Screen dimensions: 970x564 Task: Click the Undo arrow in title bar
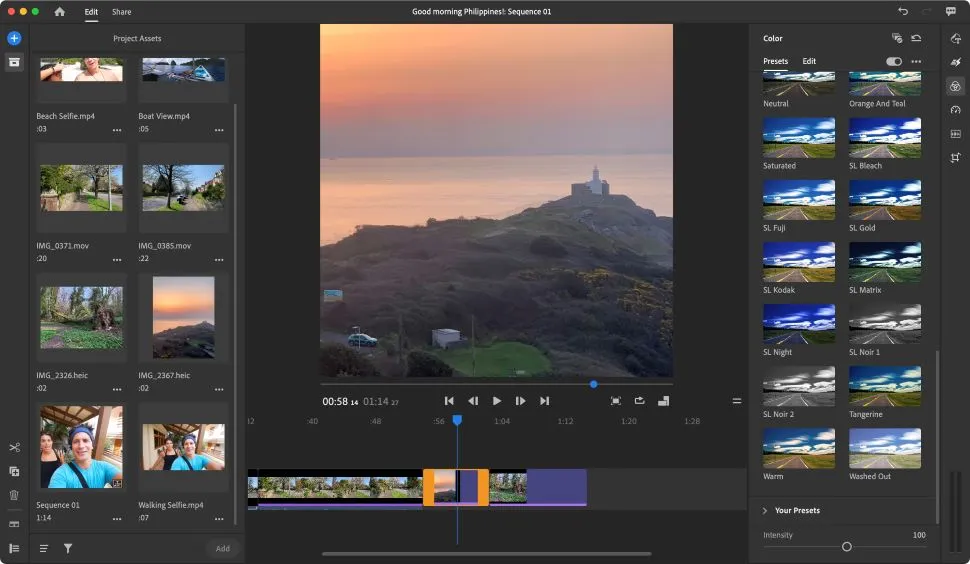click(903, 12)
